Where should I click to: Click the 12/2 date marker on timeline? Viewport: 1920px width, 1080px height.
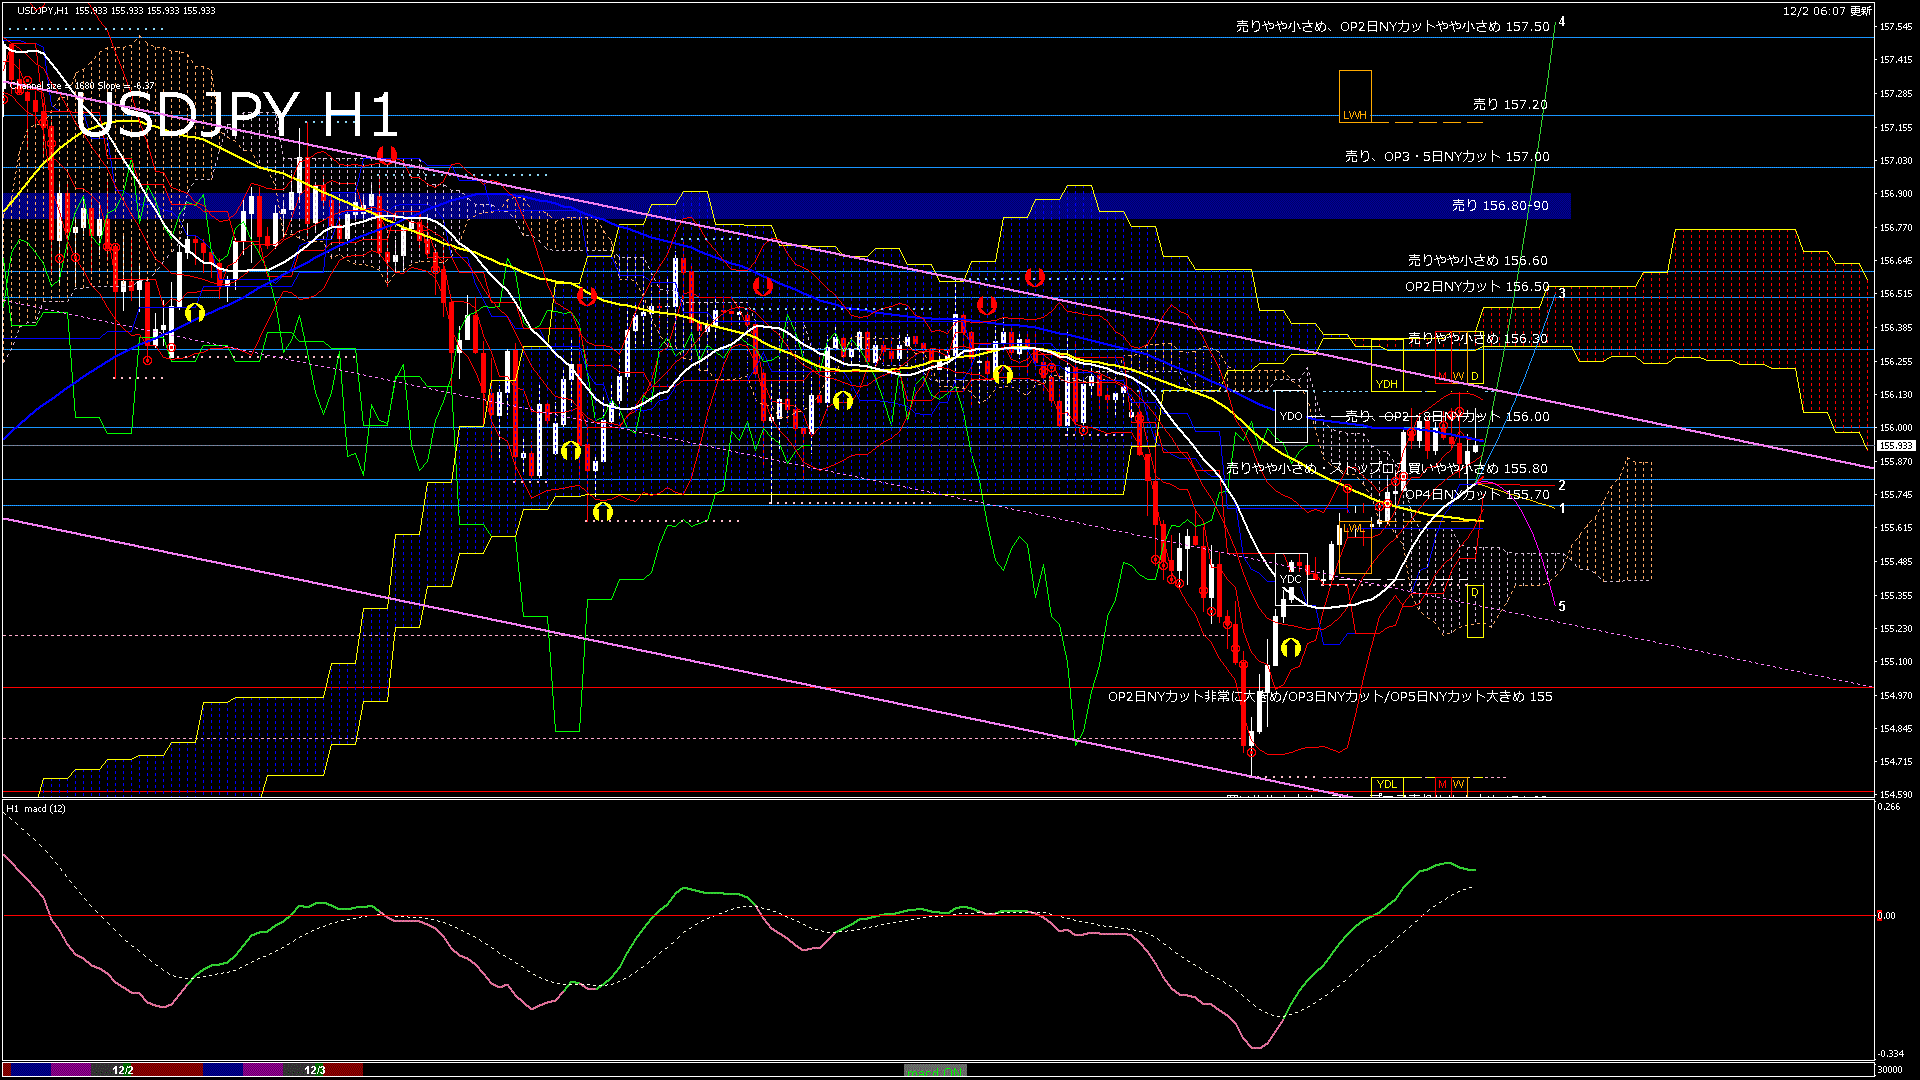122,1070
